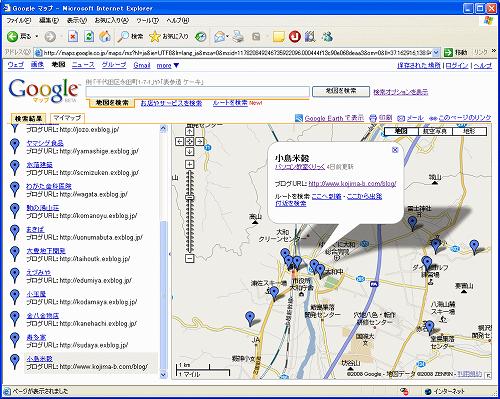Open the 金八金物店 result link
Viewport: 500px width, 399px height.
pos(43,315)
